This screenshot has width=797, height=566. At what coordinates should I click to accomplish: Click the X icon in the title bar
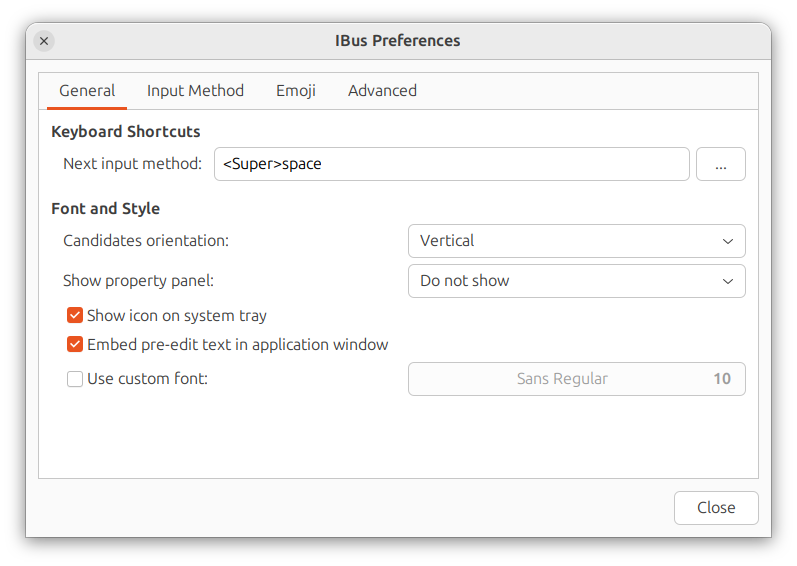(x=44, y=41)
